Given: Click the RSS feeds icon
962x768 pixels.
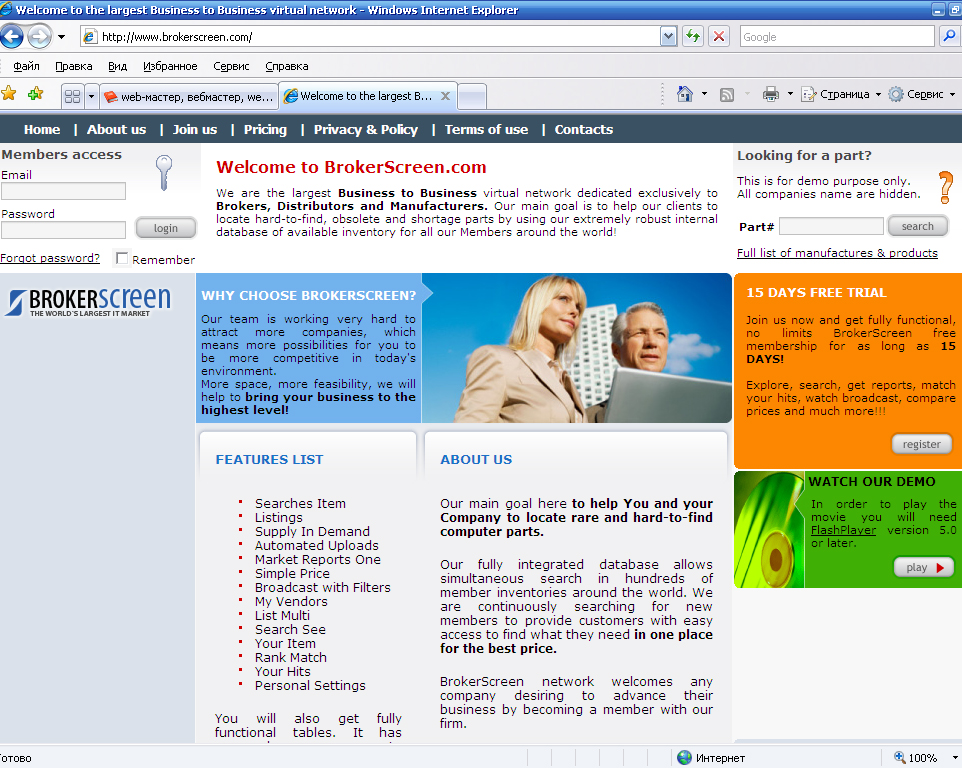Looking at the screenshot, I should coord(727,94).
